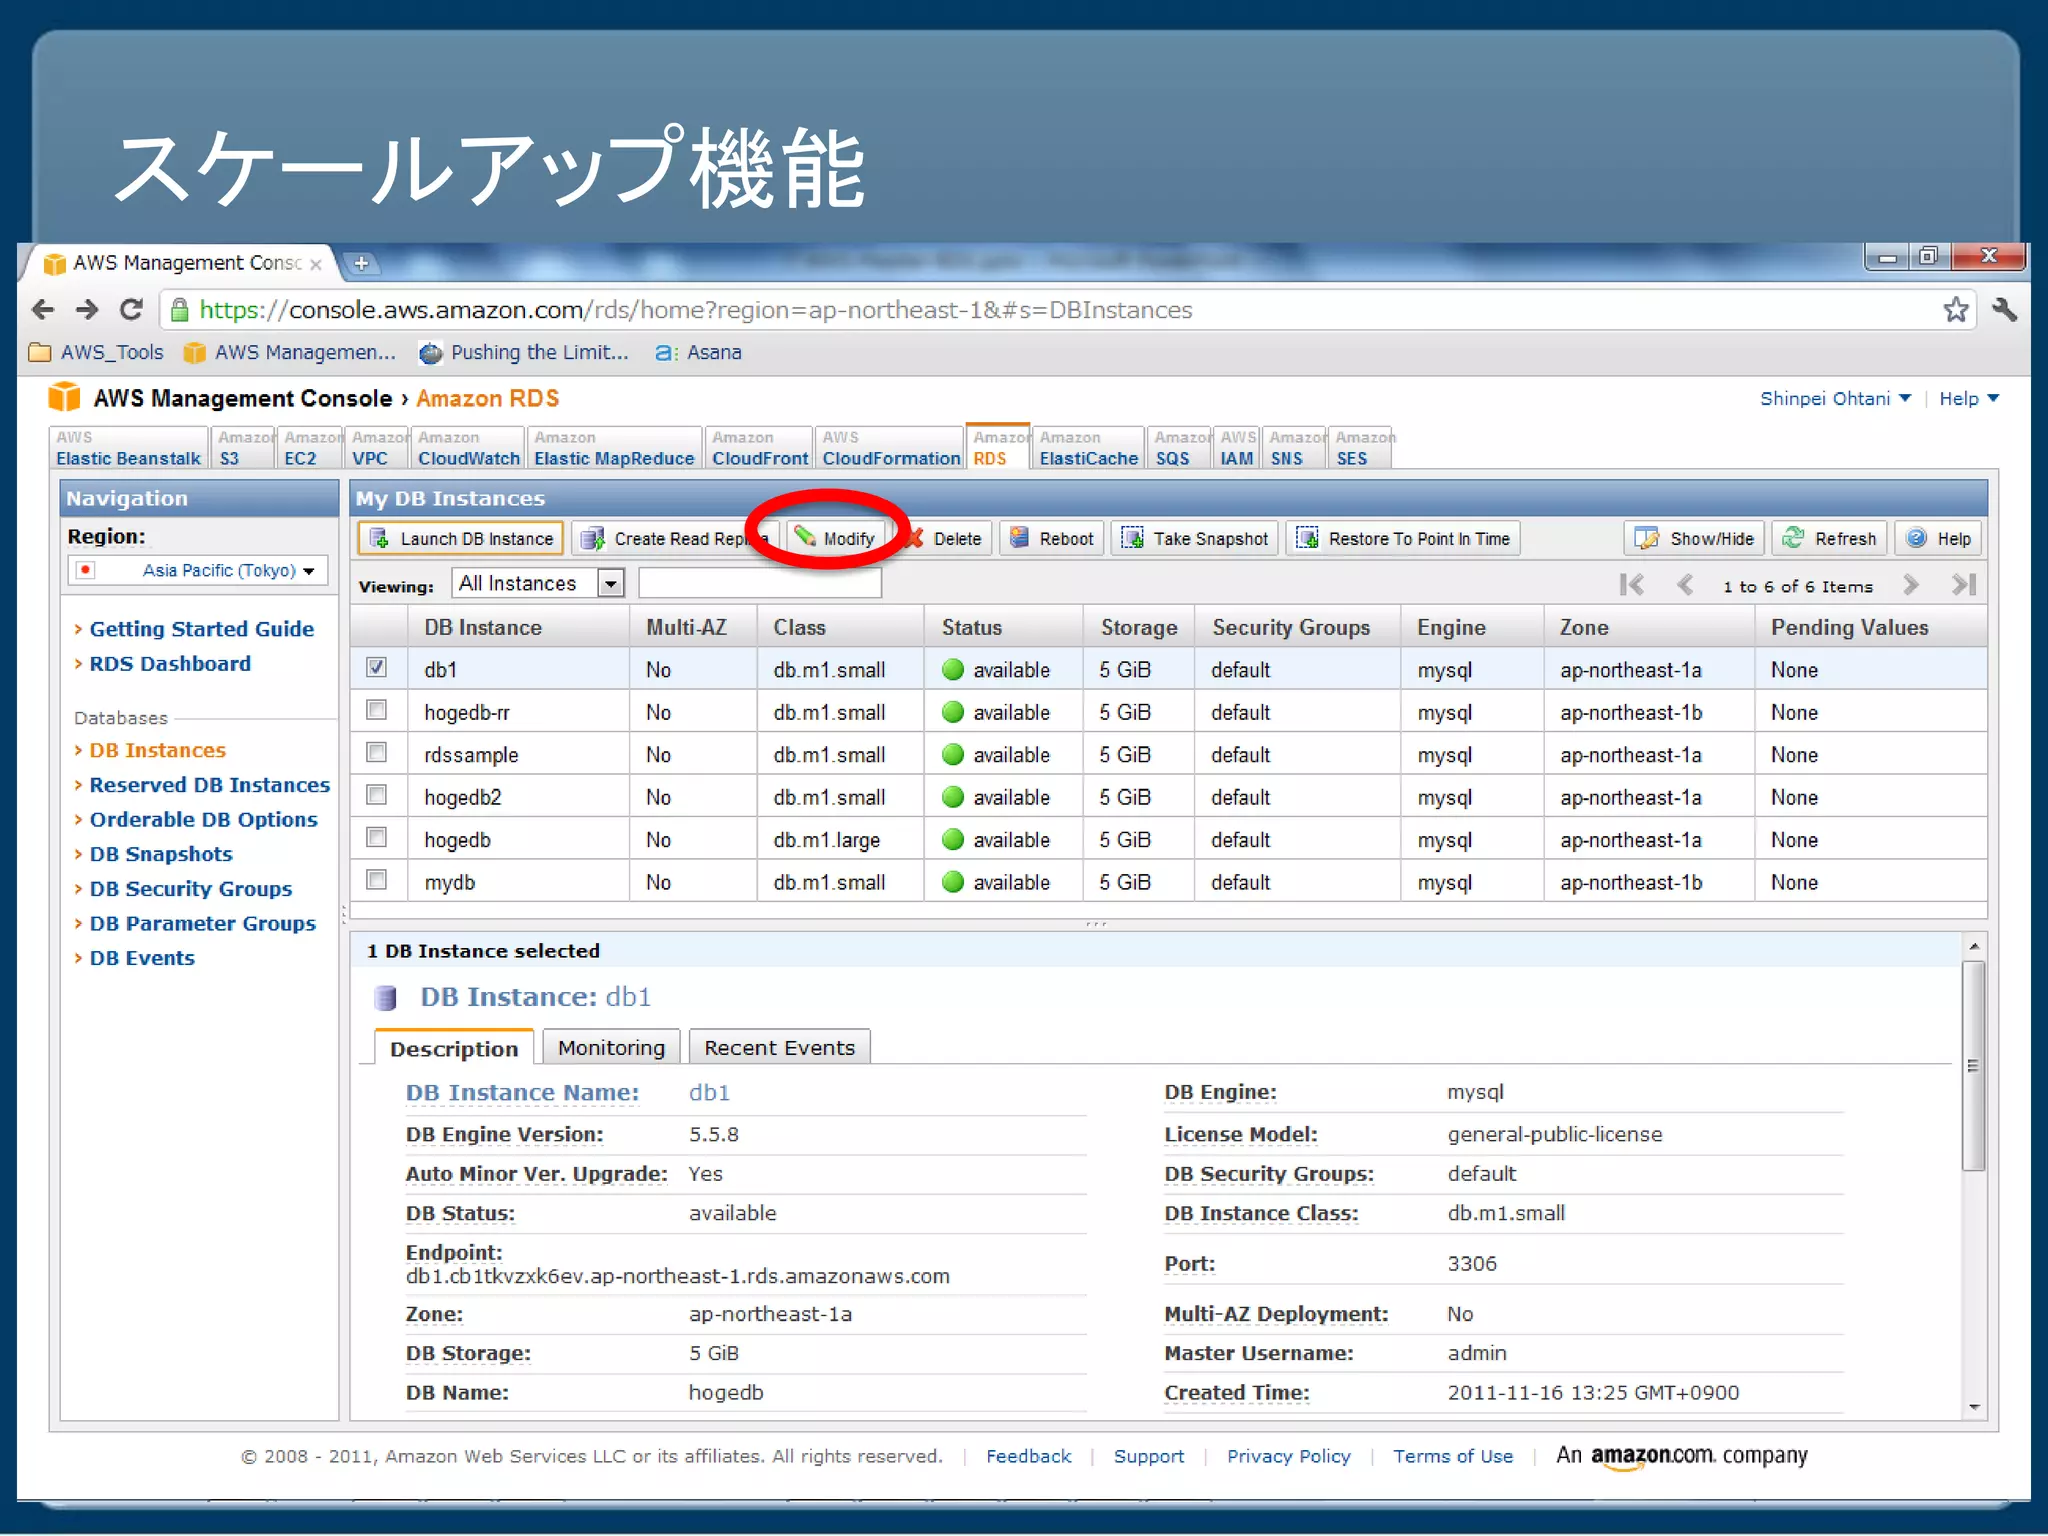This screenshot has width=2048, height=1536.
Task: Bookmark page with the star icon
Action: tap(1956, 310)
